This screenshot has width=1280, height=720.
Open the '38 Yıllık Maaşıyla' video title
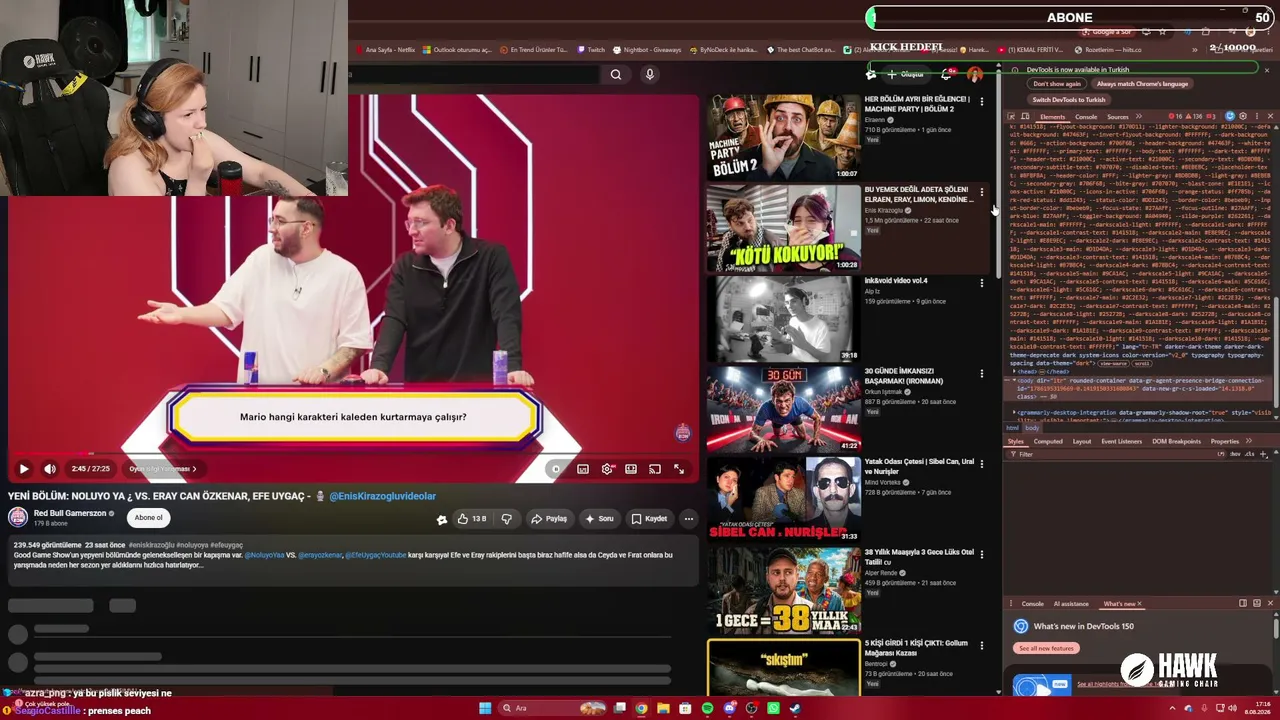(919, 557)
